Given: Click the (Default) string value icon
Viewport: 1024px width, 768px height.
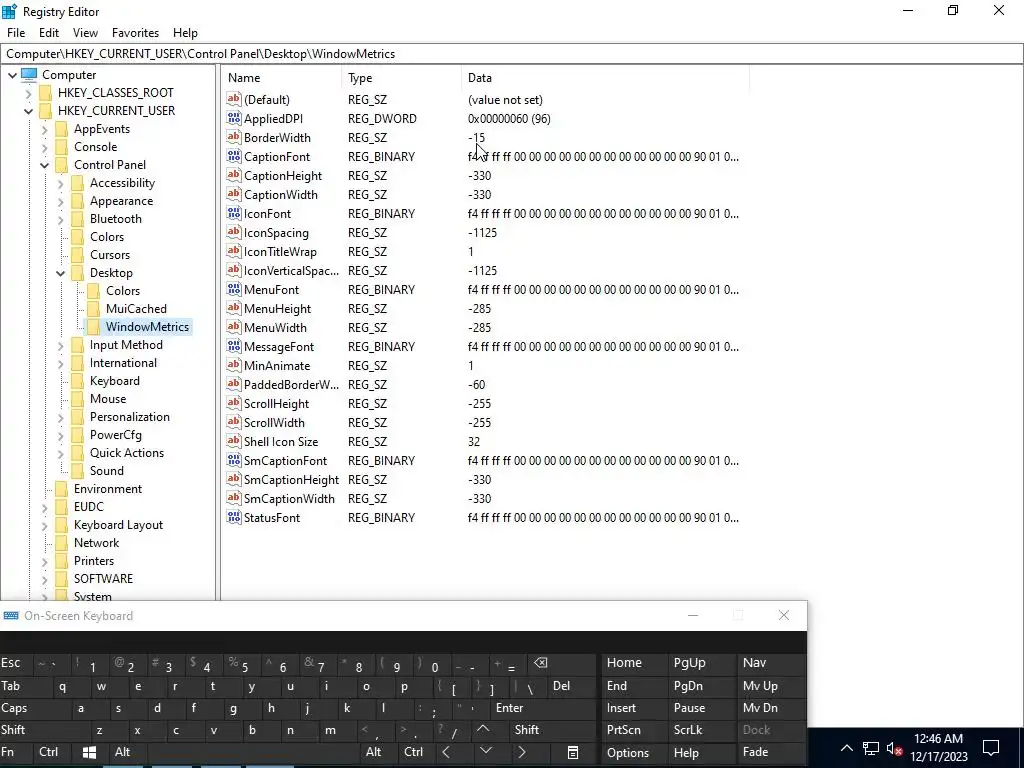Looking at the screenshot, I should [234, 99].
